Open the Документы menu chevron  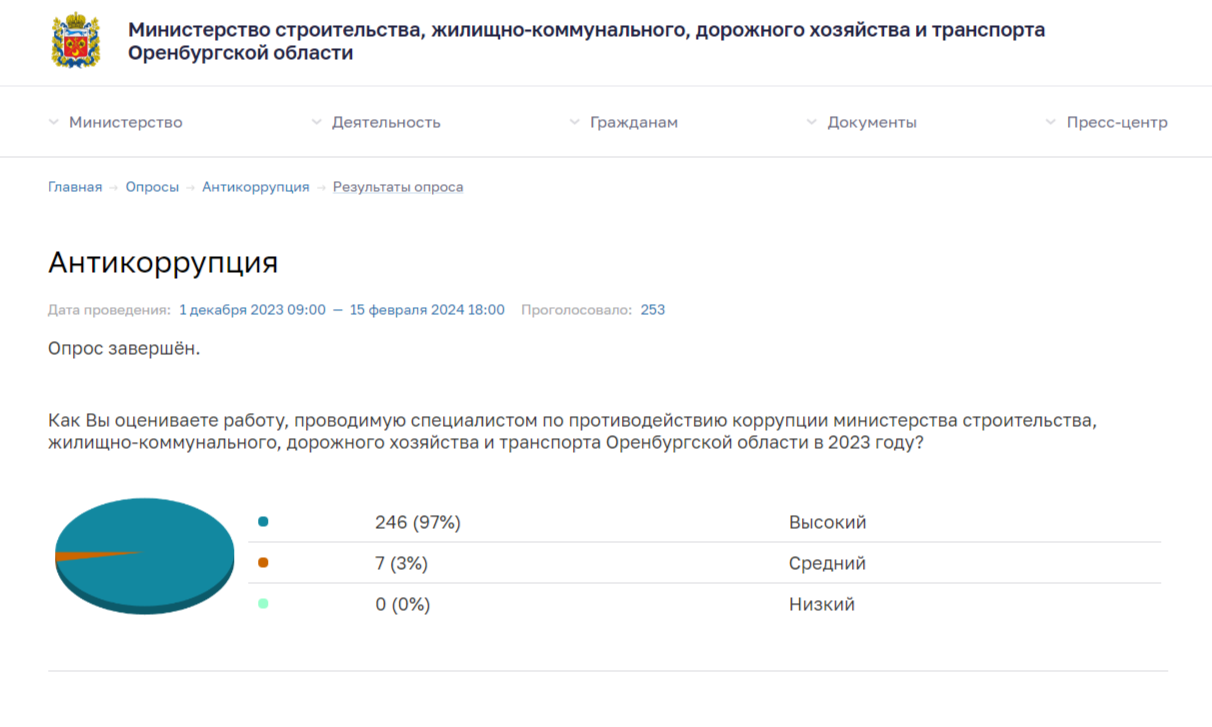coord(812,122)
